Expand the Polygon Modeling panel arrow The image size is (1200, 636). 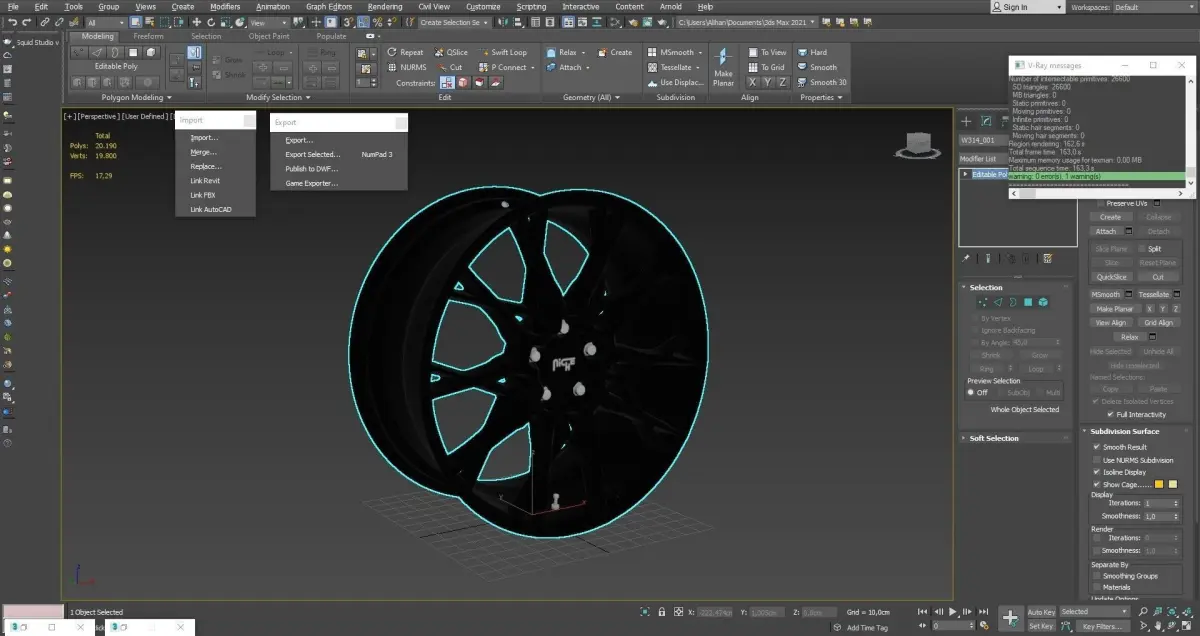(167, 98)
